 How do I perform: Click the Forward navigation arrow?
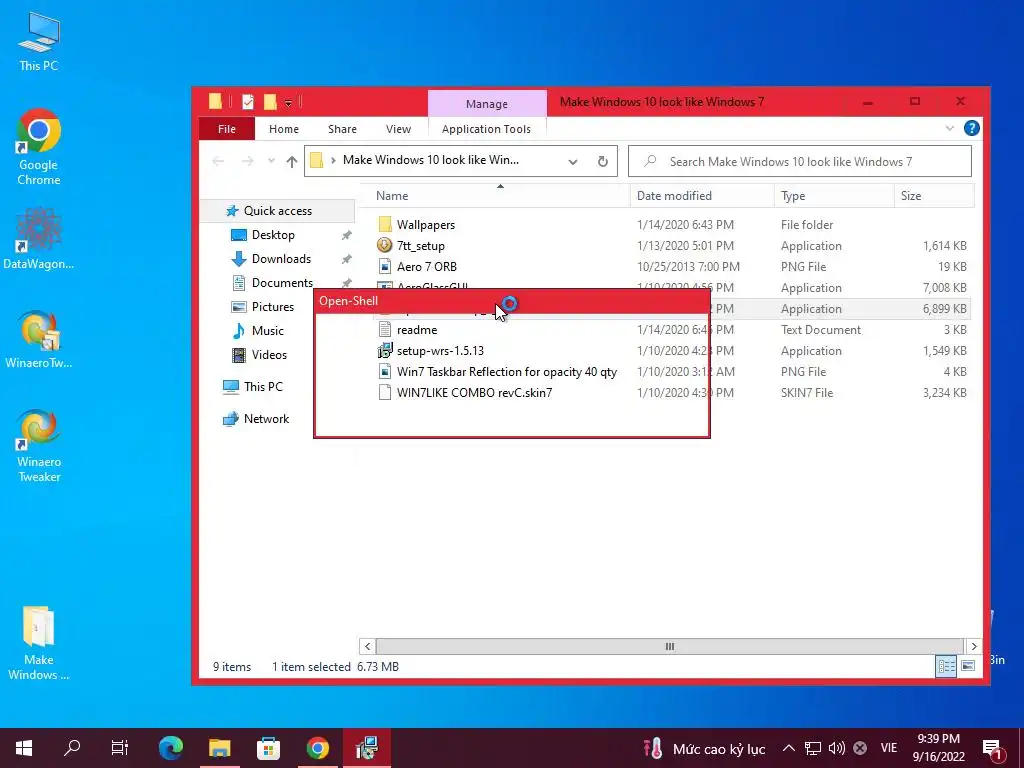[248, 161]
